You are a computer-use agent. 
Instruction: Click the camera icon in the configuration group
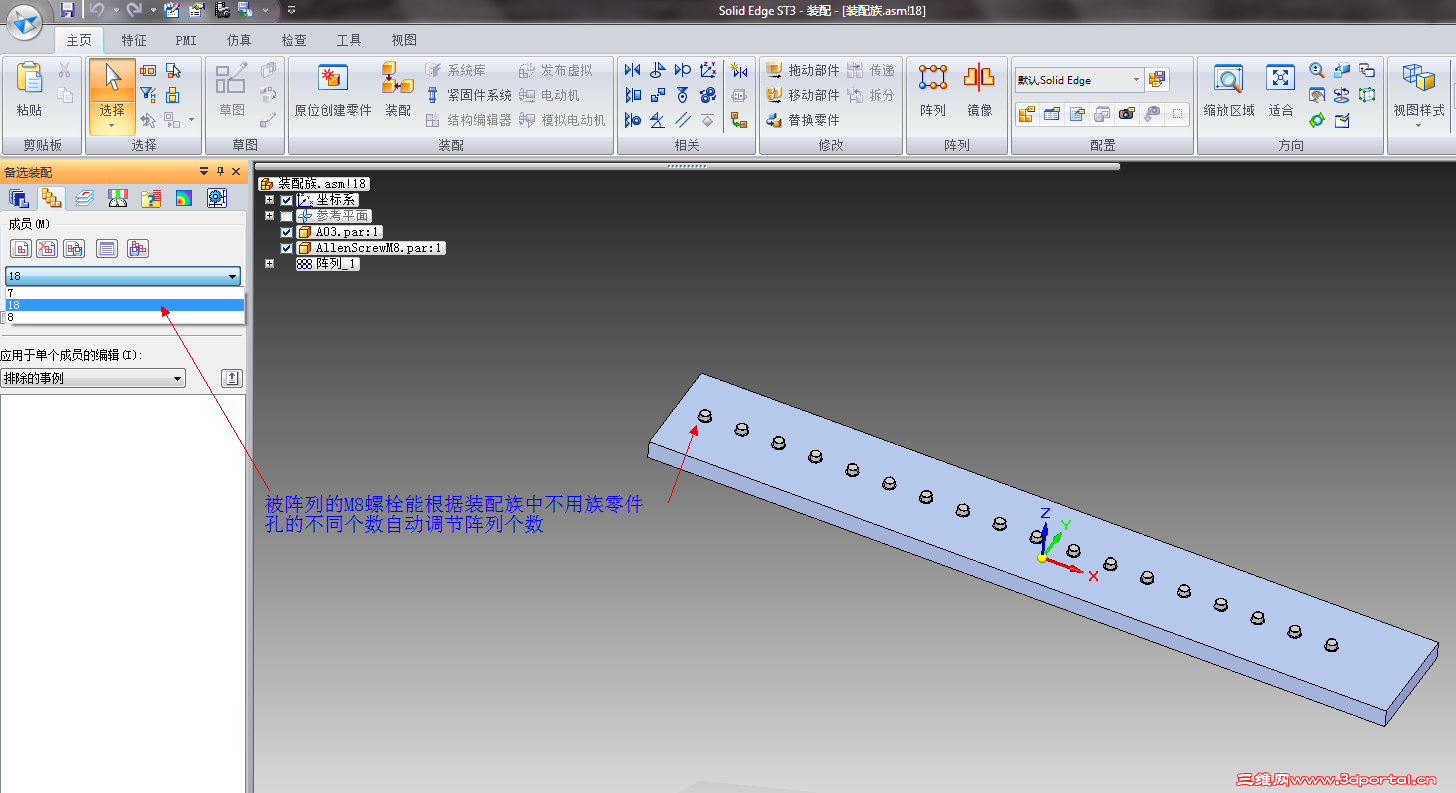1127,113
